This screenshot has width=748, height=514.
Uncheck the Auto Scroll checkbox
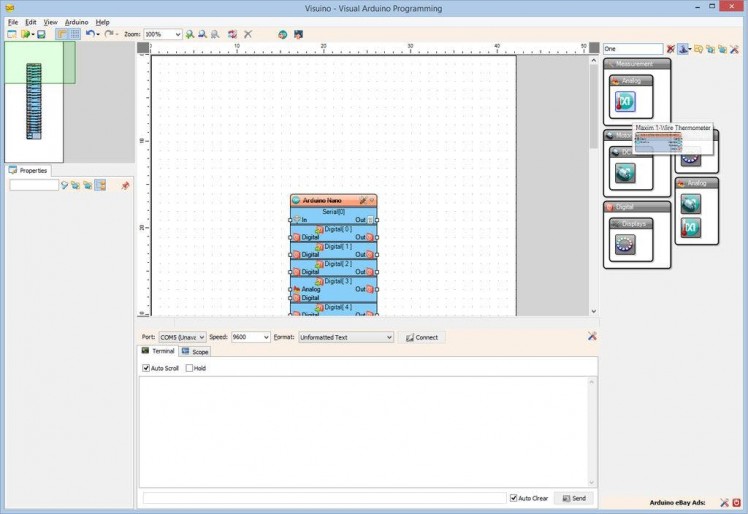(147, 368)
